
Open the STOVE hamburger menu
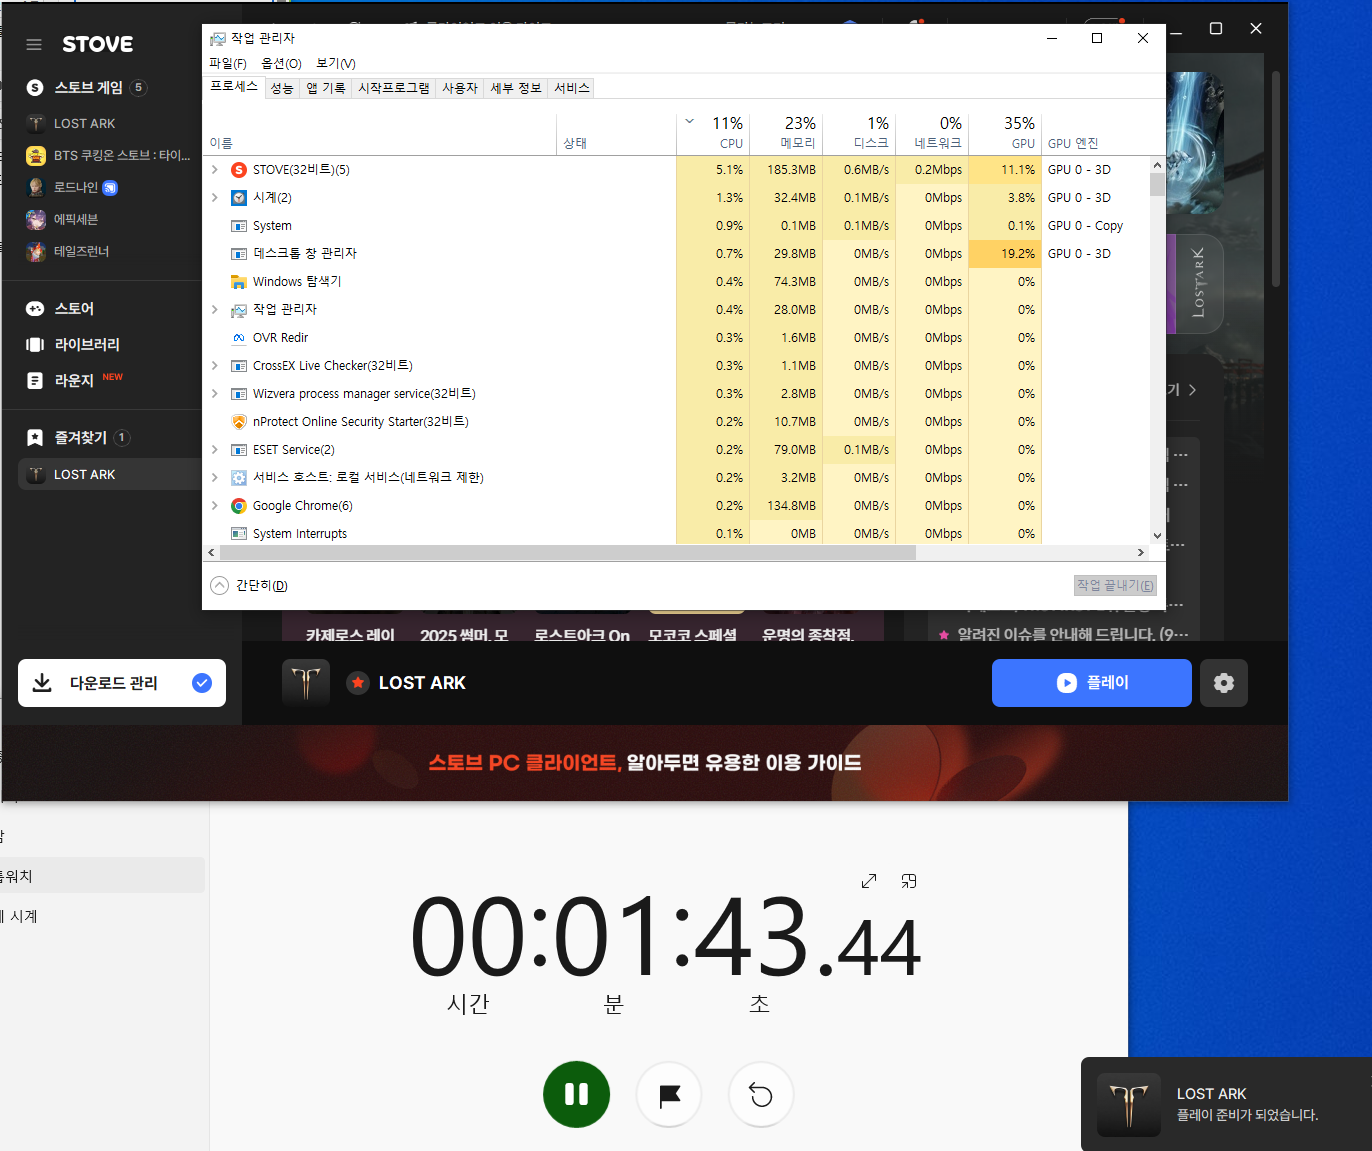pos(34,44)
